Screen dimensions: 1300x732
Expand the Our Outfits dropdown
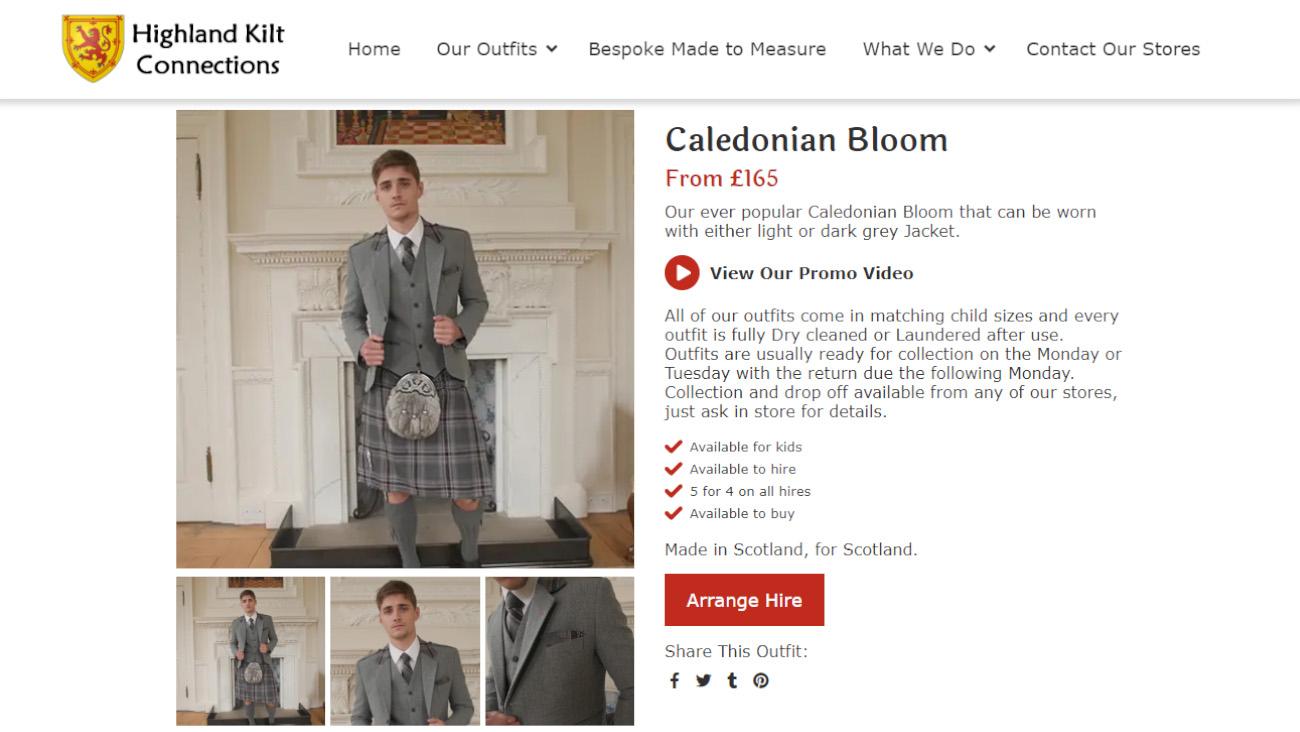497,49
